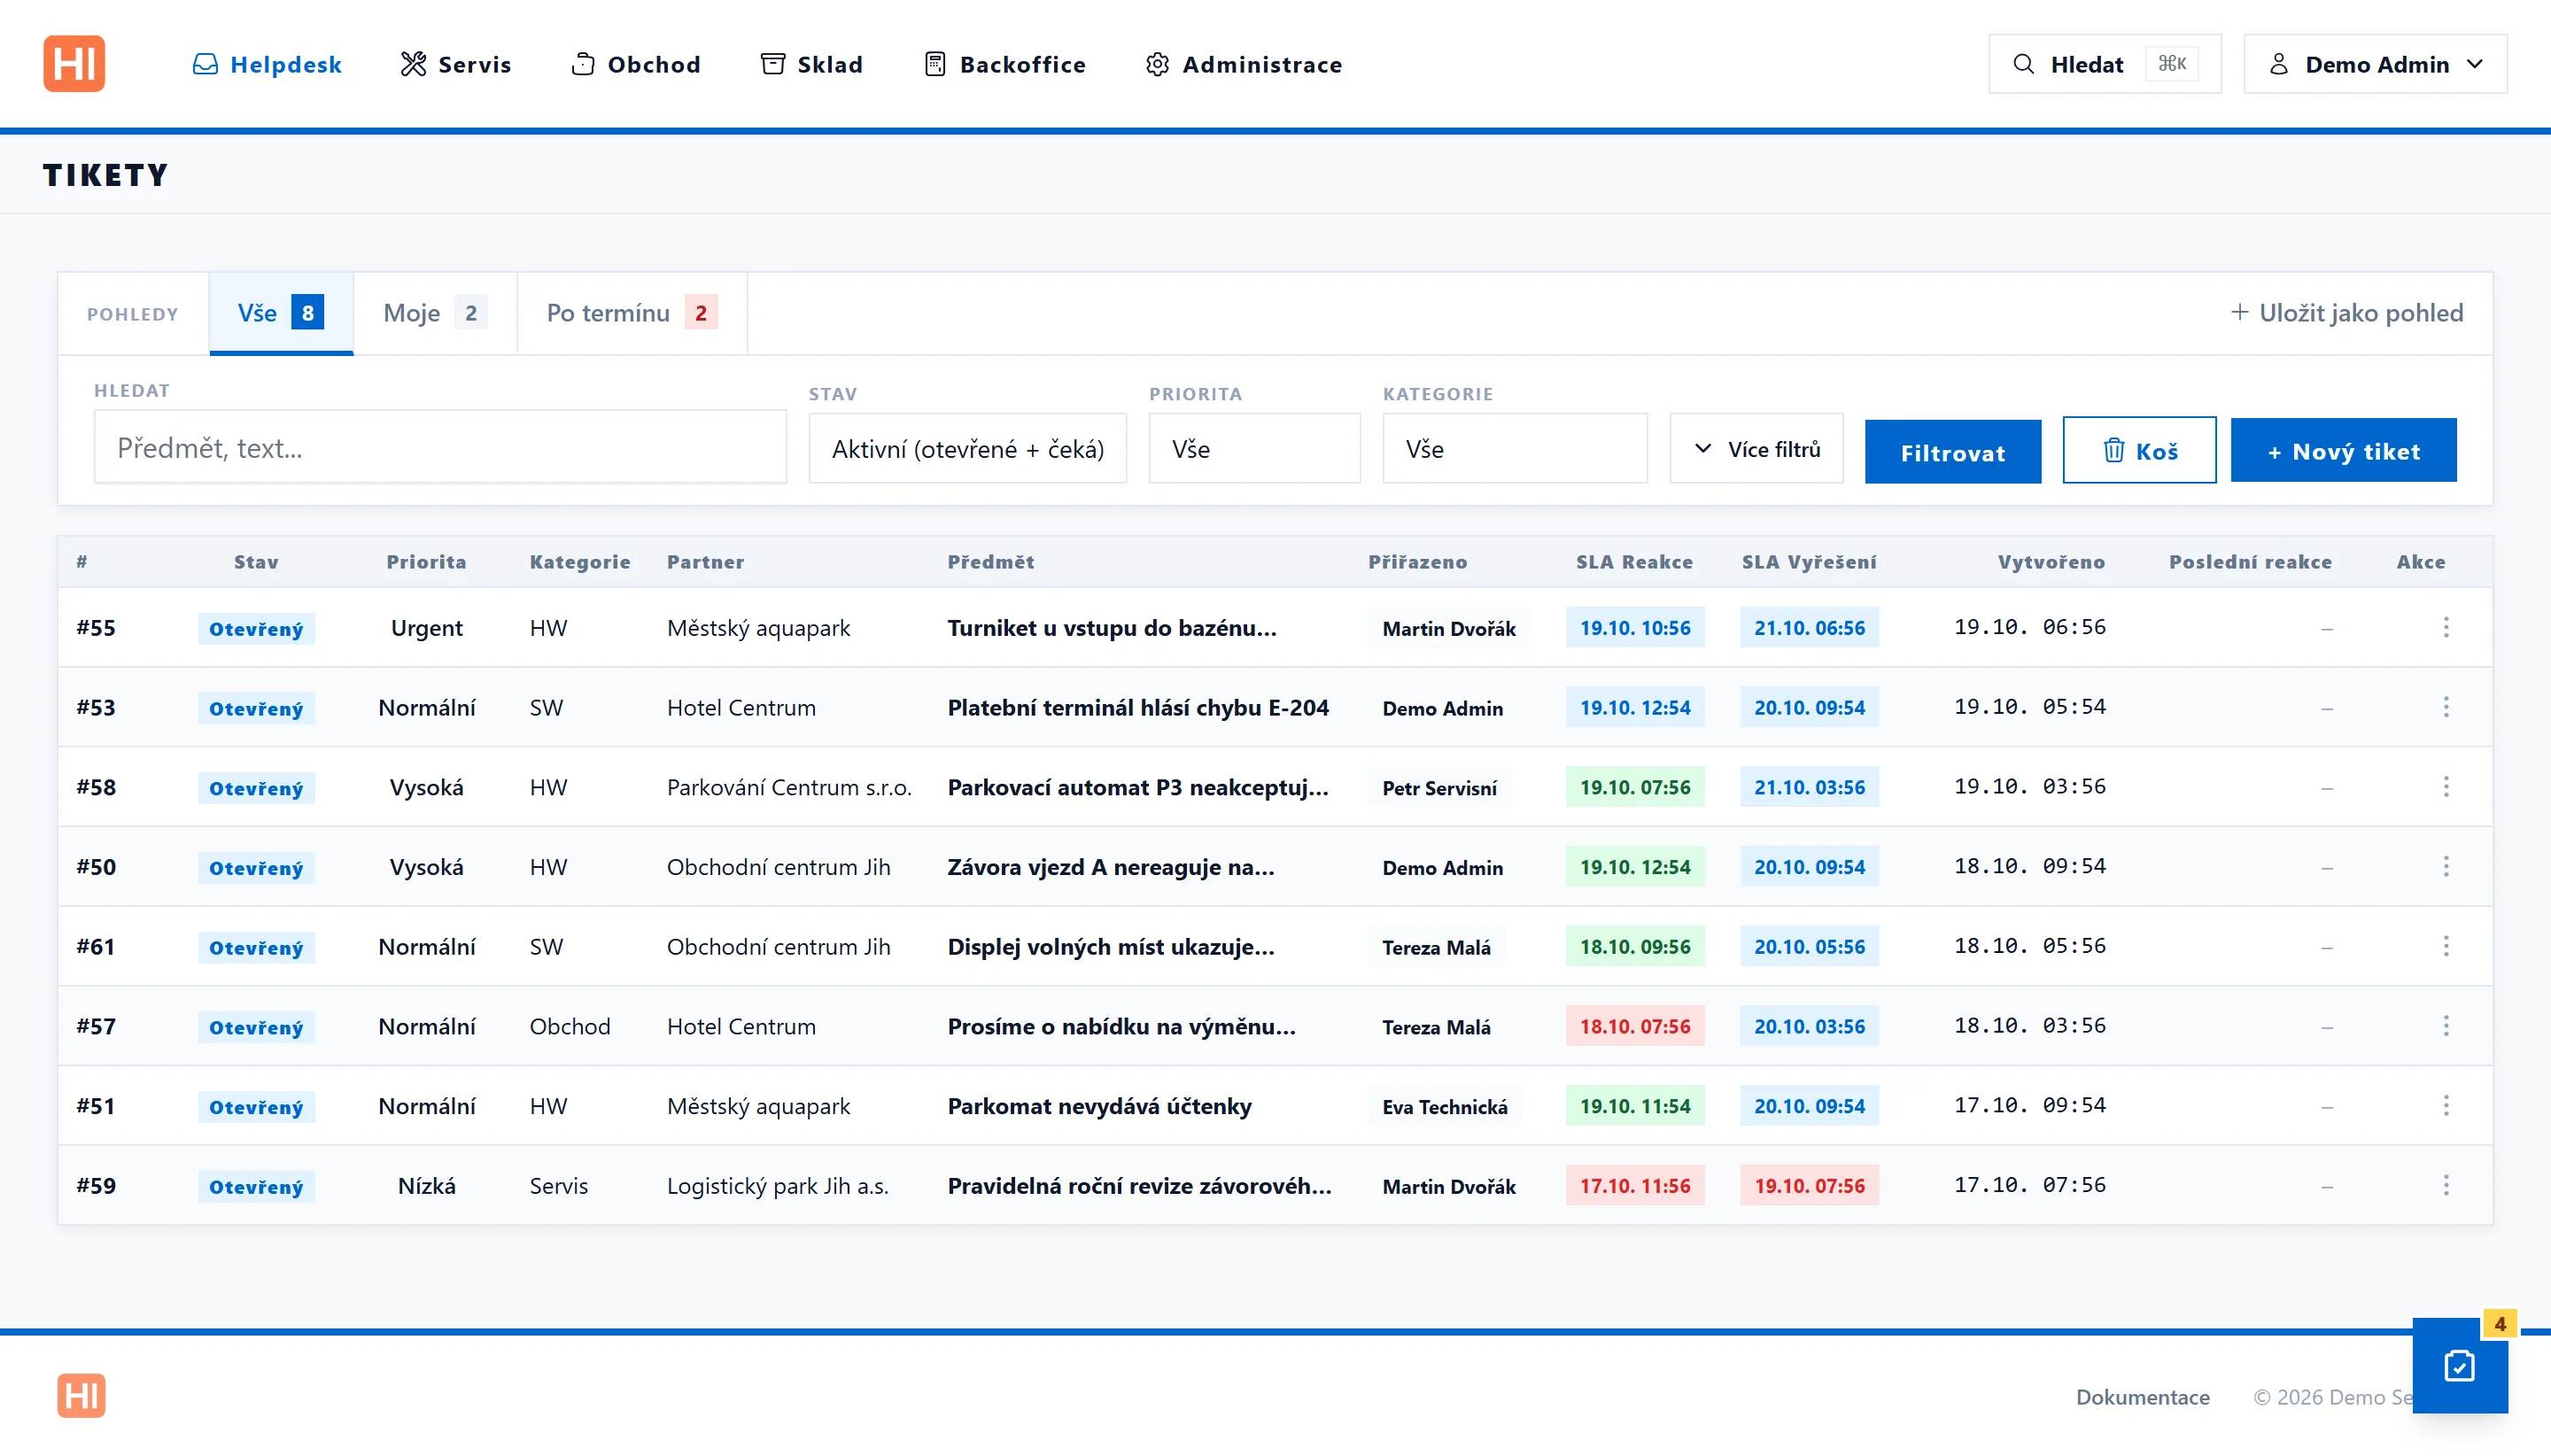The width and height of the screenshot is (2551, 1456).
Task: Open actions menu for ticket #53
Action: pos(2446,707)
